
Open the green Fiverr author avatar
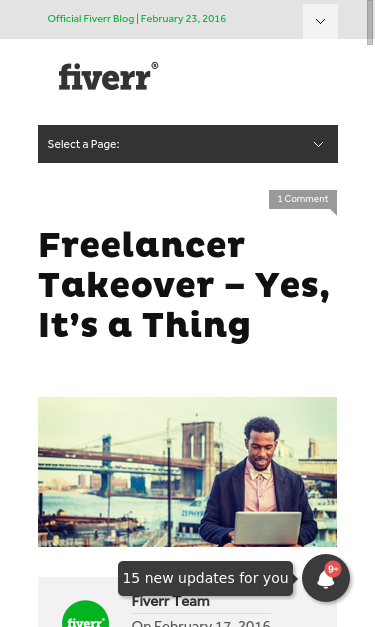[85, 614]
